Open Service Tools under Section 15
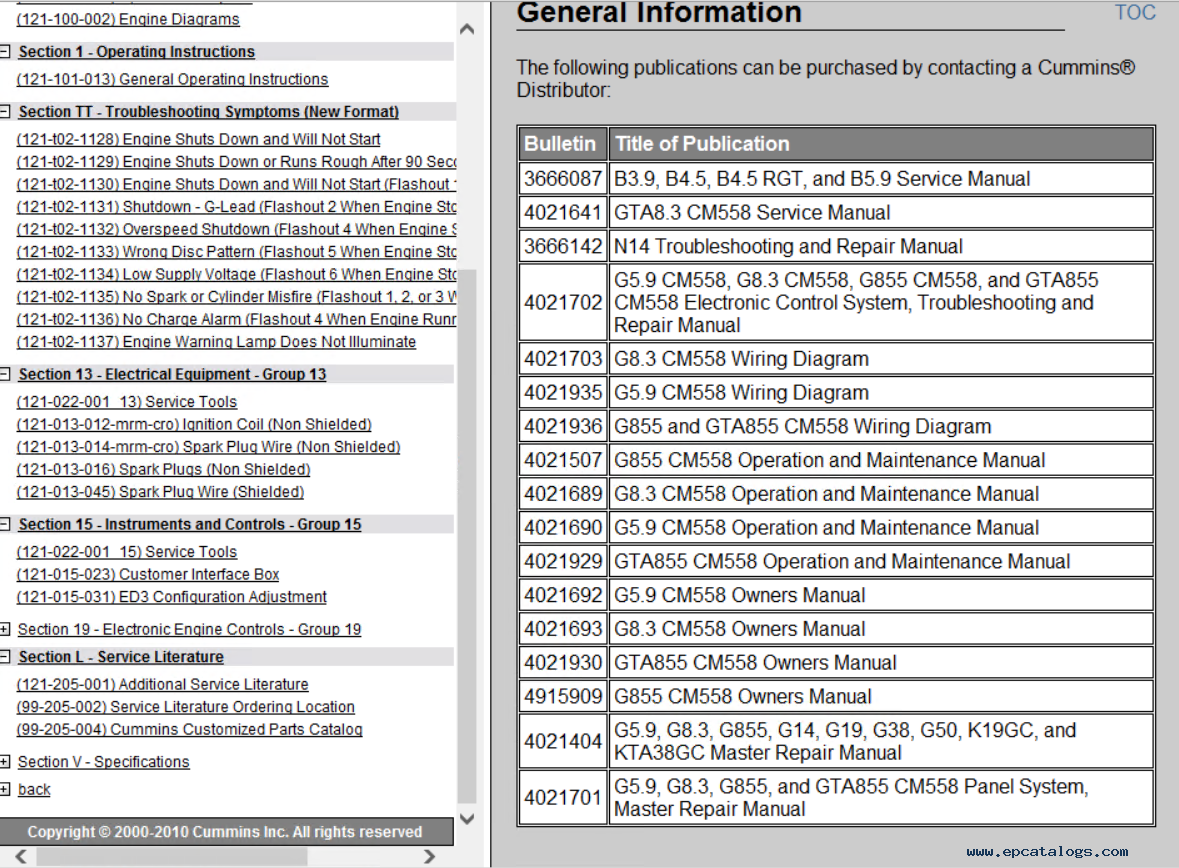Image resolution: width=1179 pixels, height=868 pixels. point(126,552)
